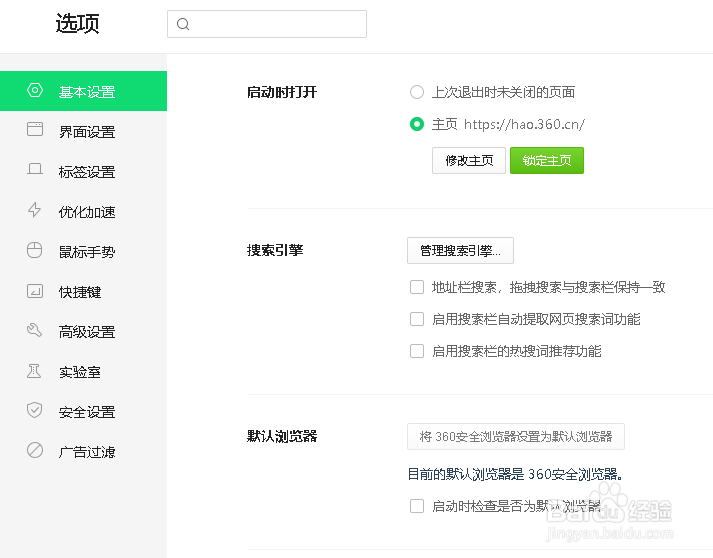This screenshot has width=713, height=558.
Task: Enable address bar and search bar consistency
Action: 417,287
